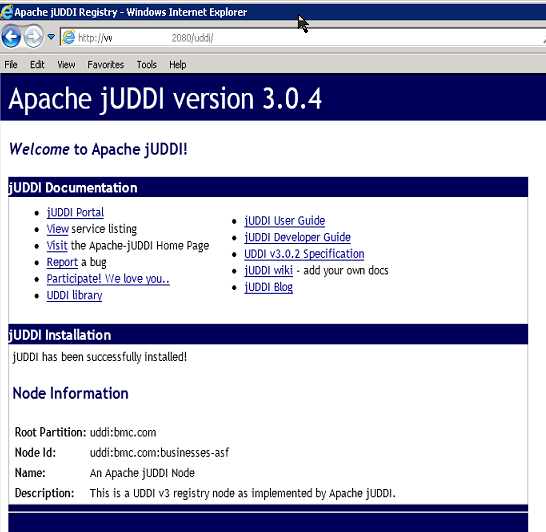Open the jUDDI Blog link
This screenshot has height=532, width=546.
pos(268,287)
